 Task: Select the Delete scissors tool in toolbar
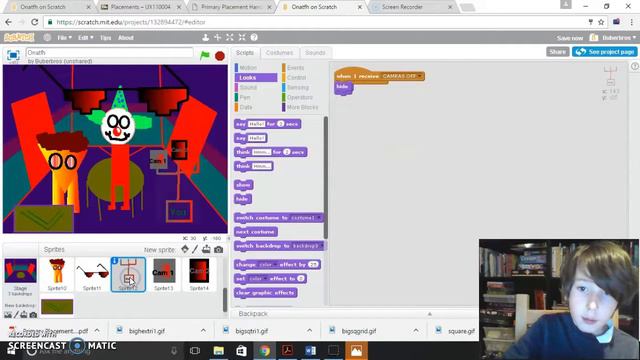(x=218, y=38)
